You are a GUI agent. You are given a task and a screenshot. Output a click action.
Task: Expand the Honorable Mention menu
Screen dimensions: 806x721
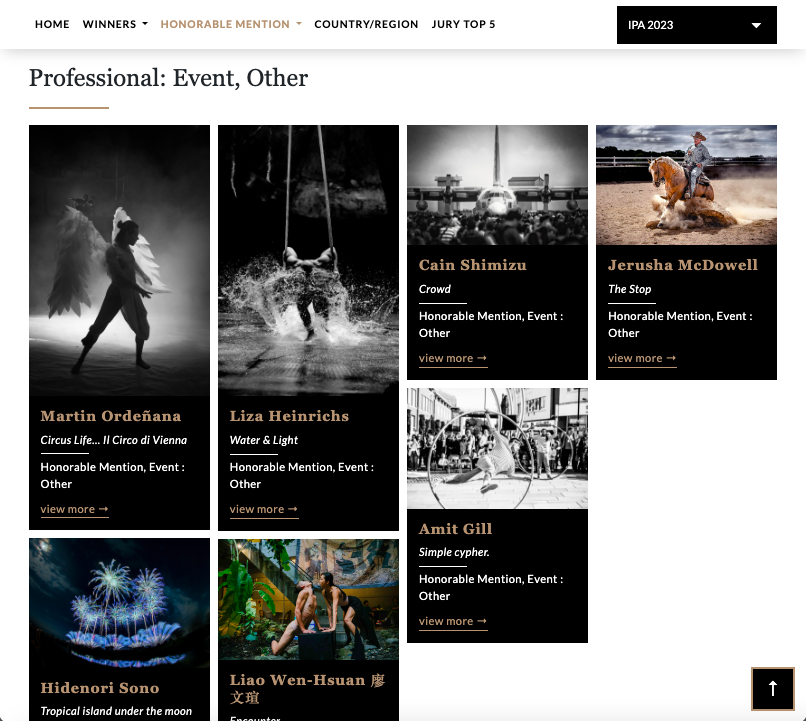pos(231,24)
